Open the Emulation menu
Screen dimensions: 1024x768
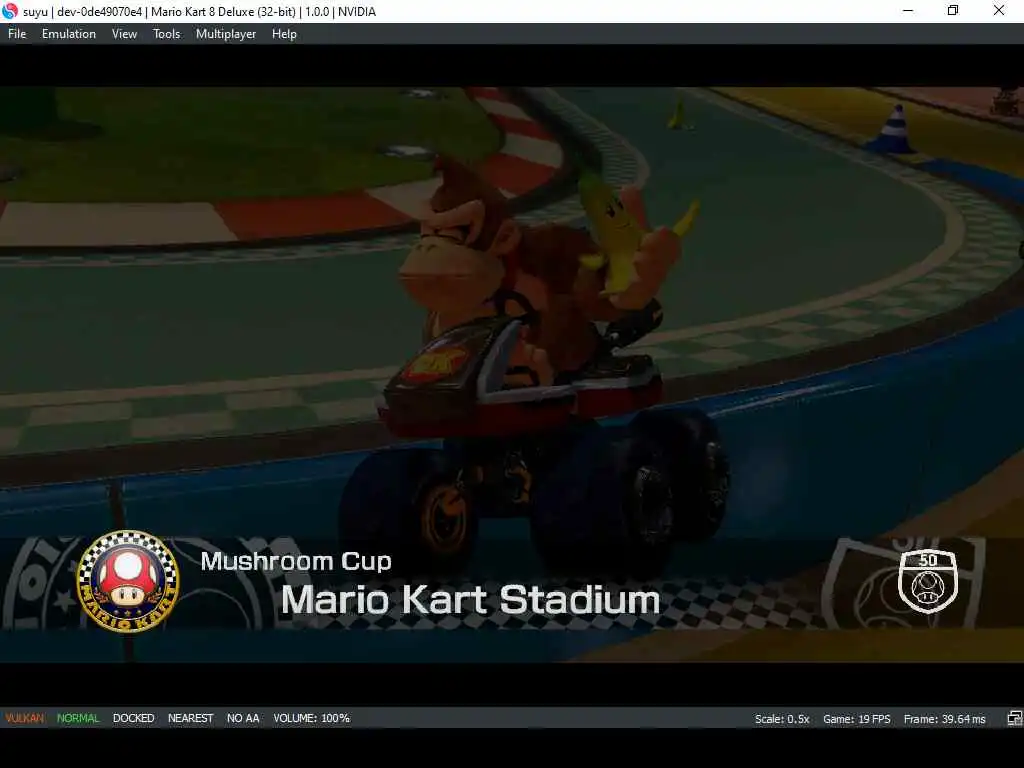point(69,34)
